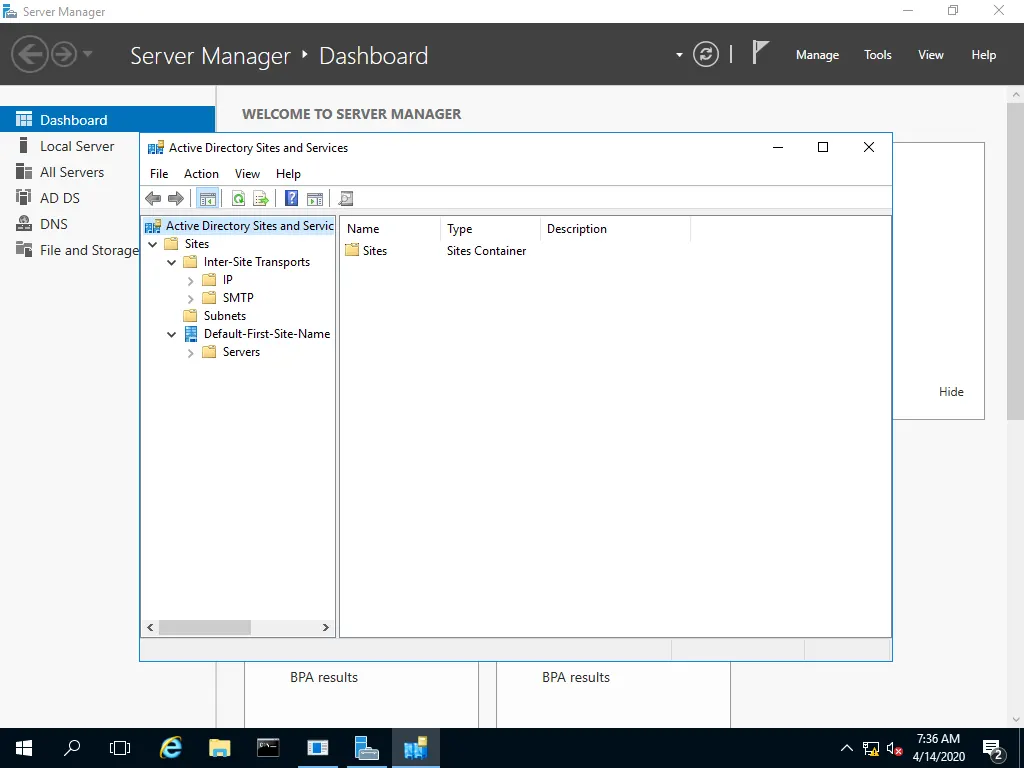Open the dropdown arrow beside Server Manager refresh

coord(679,55)
